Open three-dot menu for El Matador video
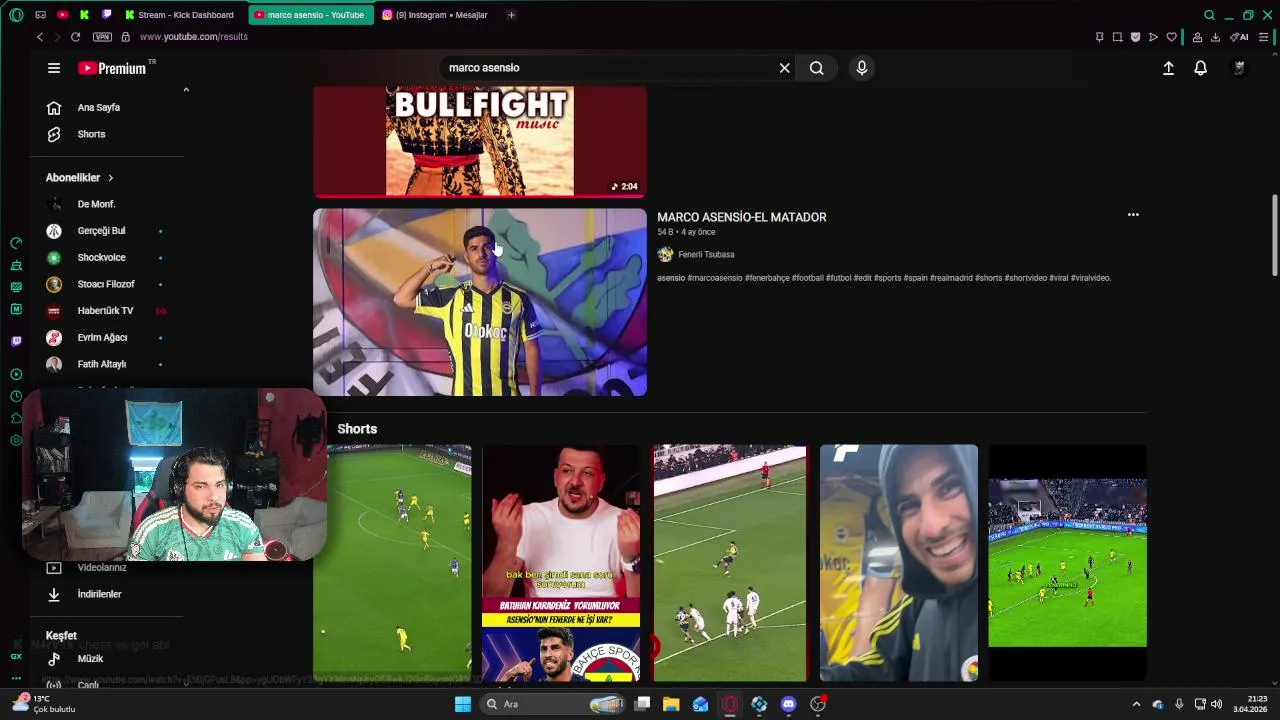1280x720 pixels. 1133,215
